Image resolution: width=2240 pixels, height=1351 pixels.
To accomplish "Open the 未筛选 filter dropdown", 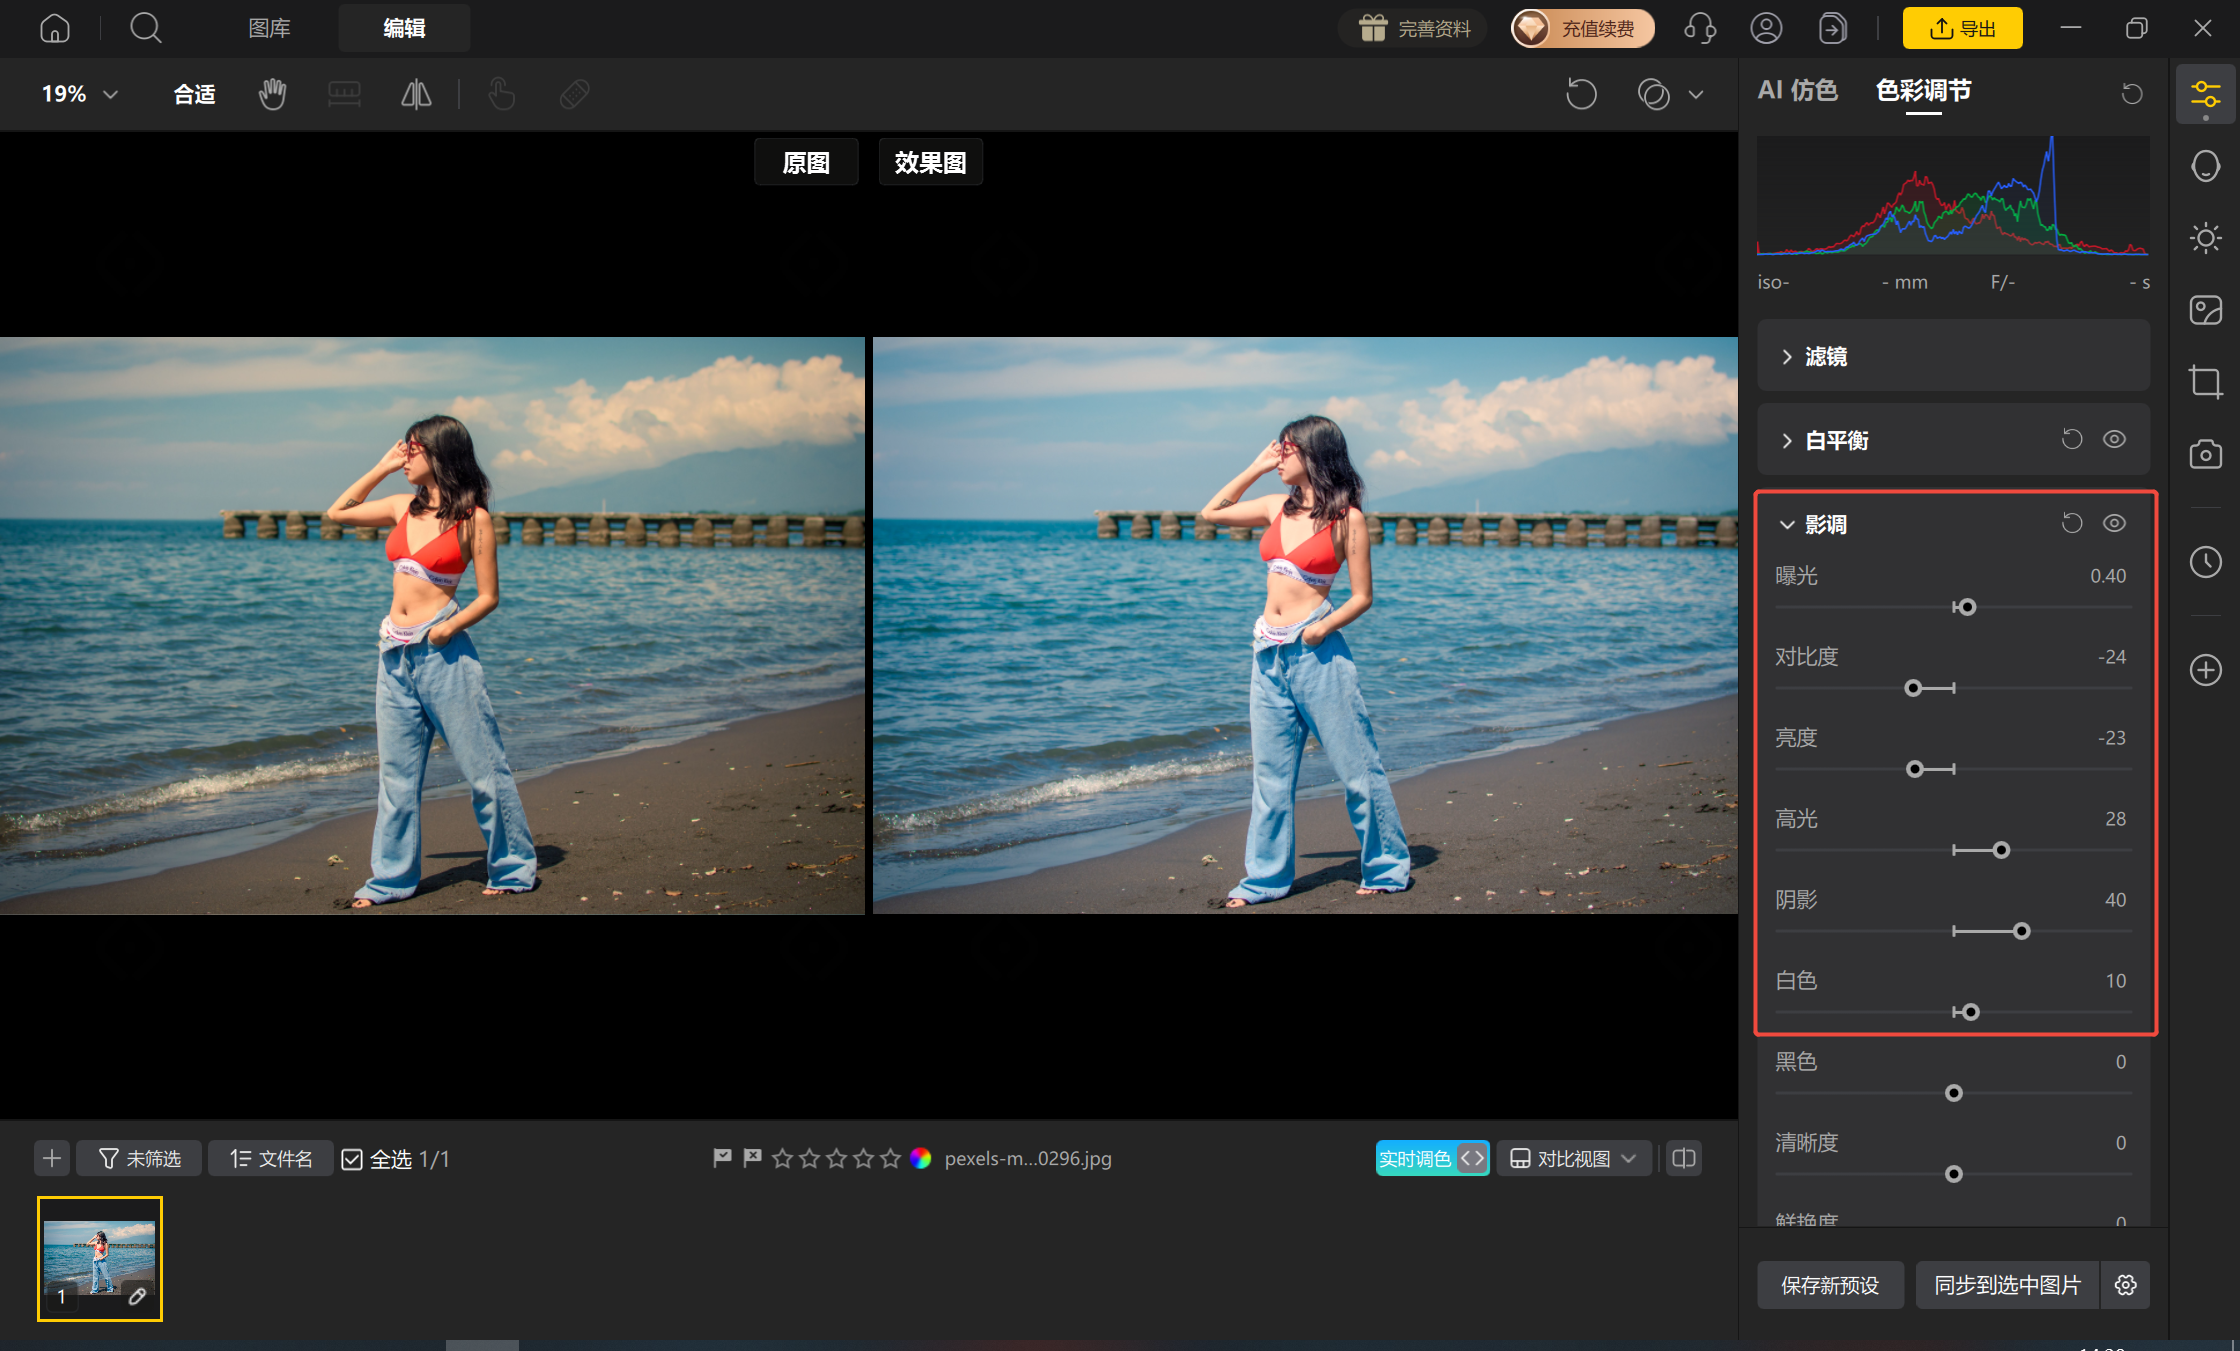I will [x=139, y=1159].
